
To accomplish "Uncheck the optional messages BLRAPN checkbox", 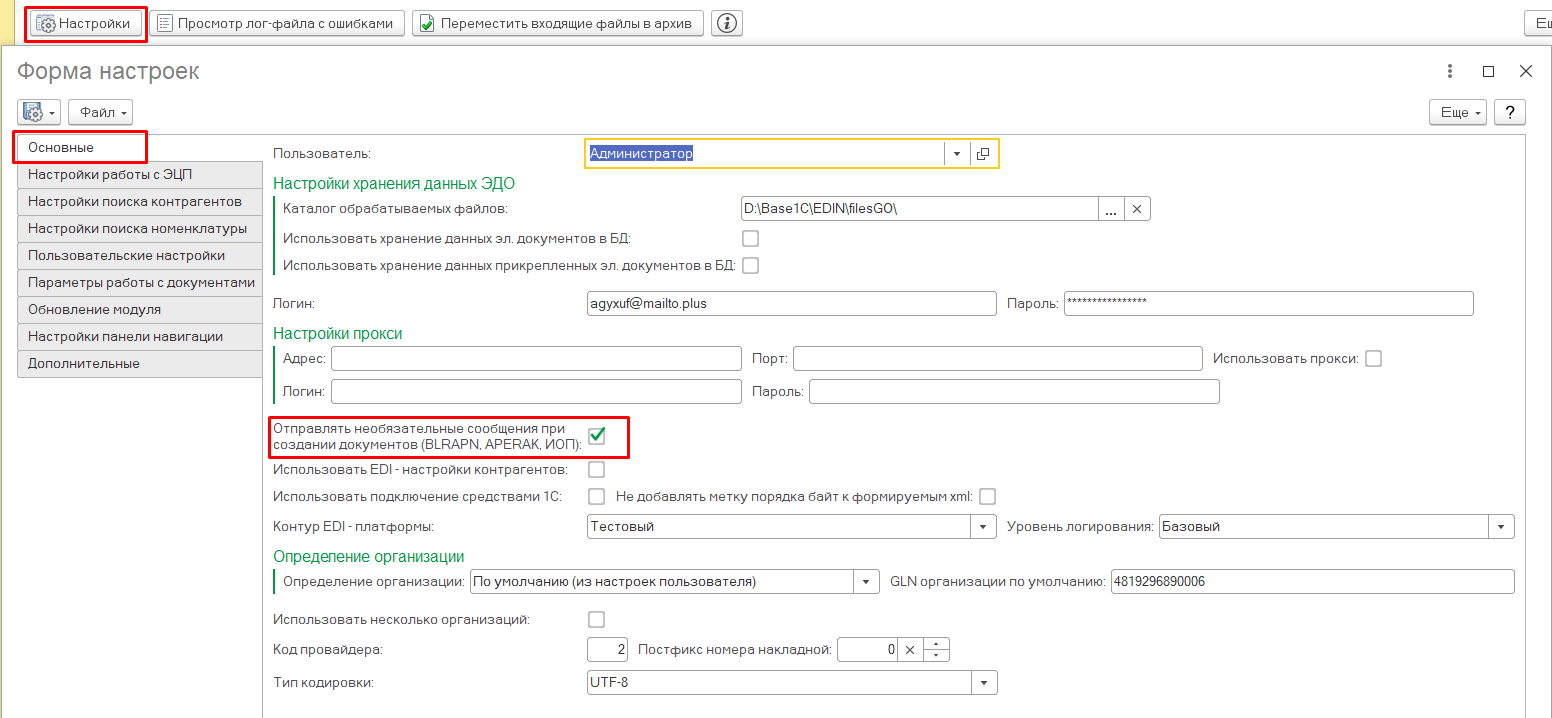I will (x=597, y=435).
